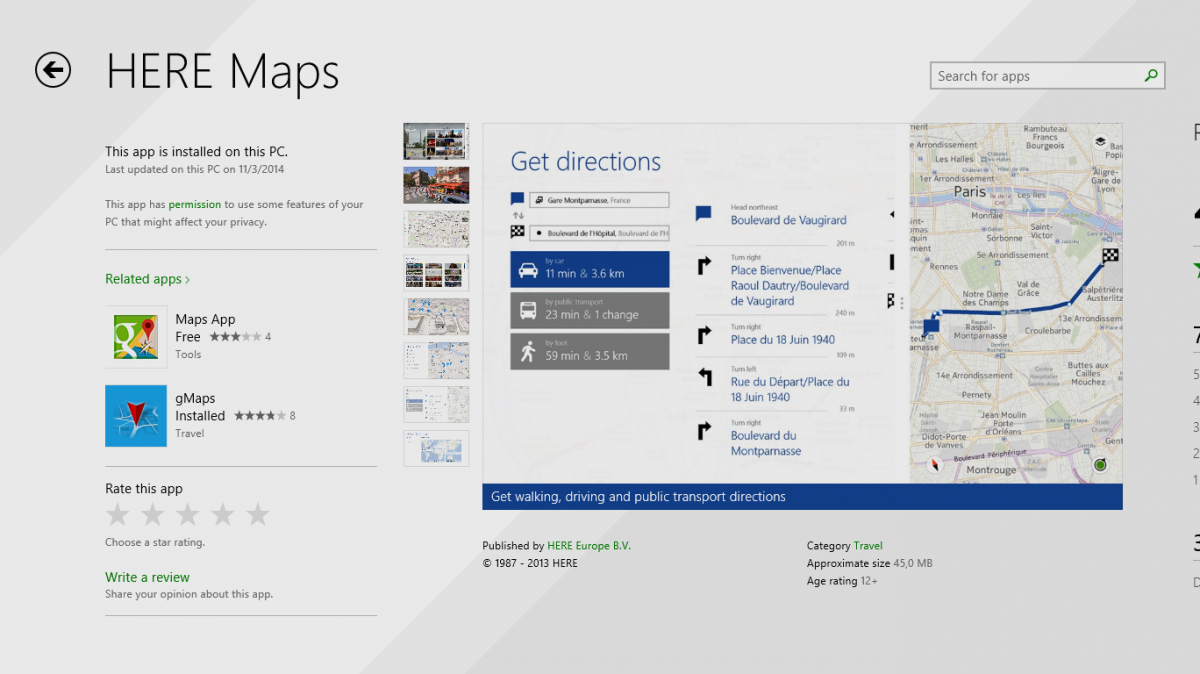This screenshot has width=1200, height=674.
Task: Select the Maps App title text
Action: 205,320
